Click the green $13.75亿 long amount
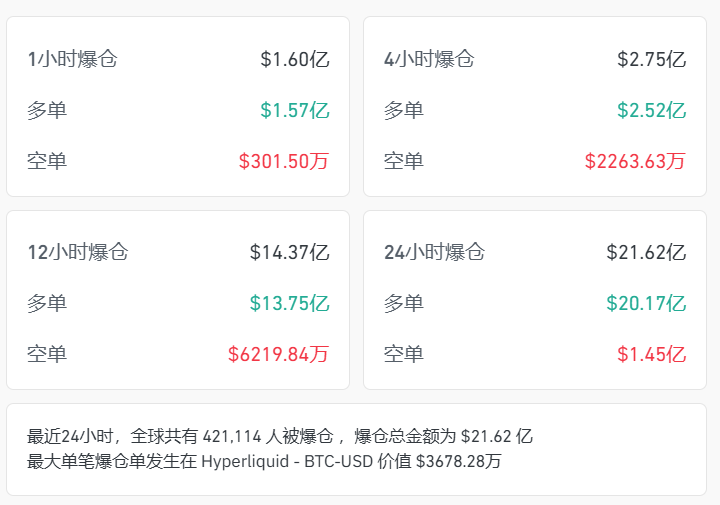Screen dimensions: 720x505 pyautogui.click(x=289, y=303)
